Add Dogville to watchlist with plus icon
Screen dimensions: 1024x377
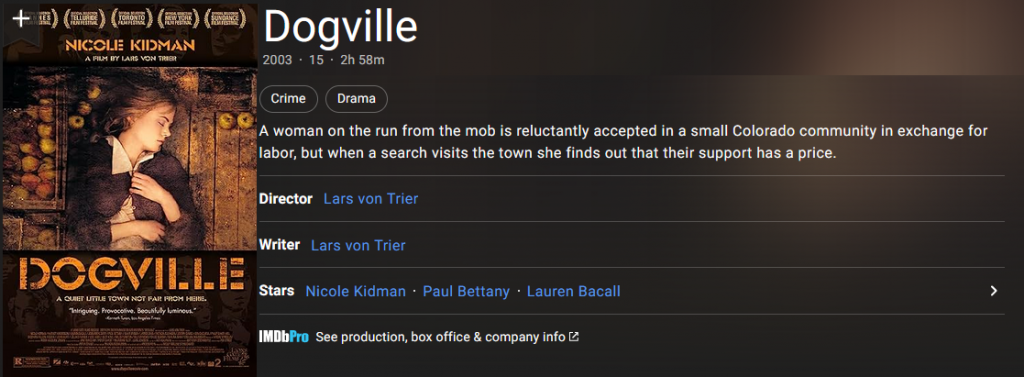click(21, 19)
